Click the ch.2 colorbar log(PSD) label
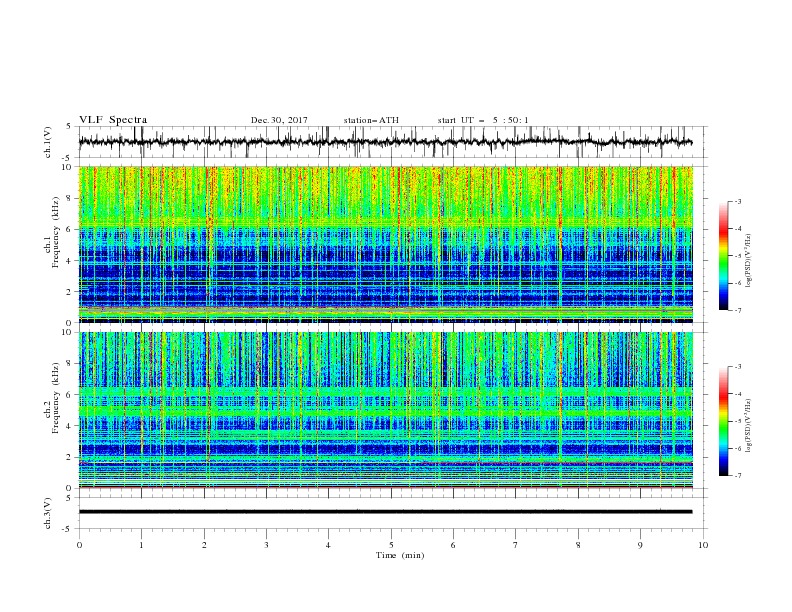The width and height of the screenshot is (792, 612). (748, 425)
